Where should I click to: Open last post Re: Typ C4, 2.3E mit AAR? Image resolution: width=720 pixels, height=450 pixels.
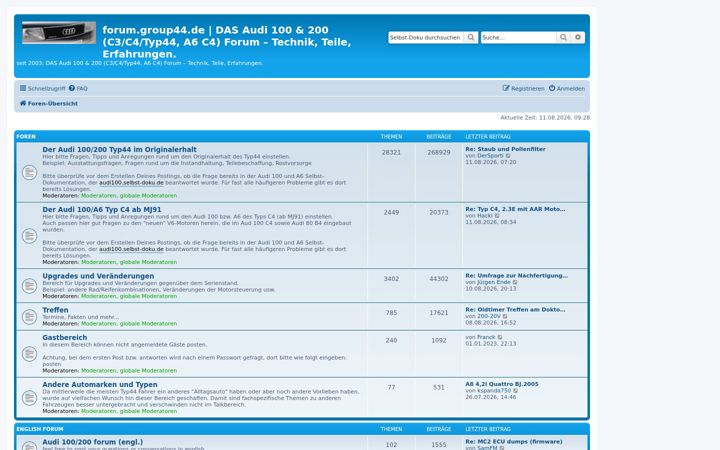[515, 209]
